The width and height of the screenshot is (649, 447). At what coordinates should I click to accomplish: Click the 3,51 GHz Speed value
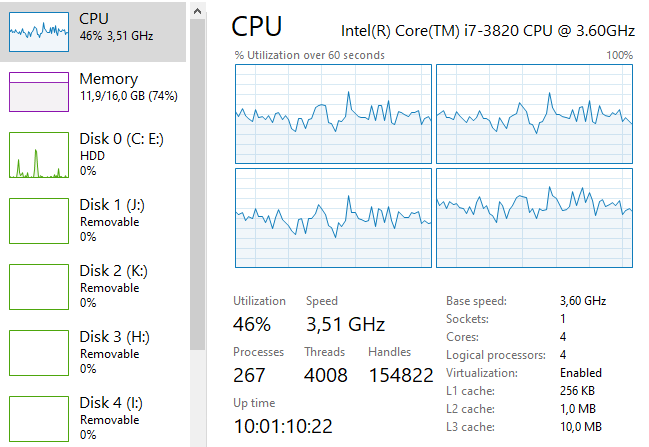click(x=345, y=324)
